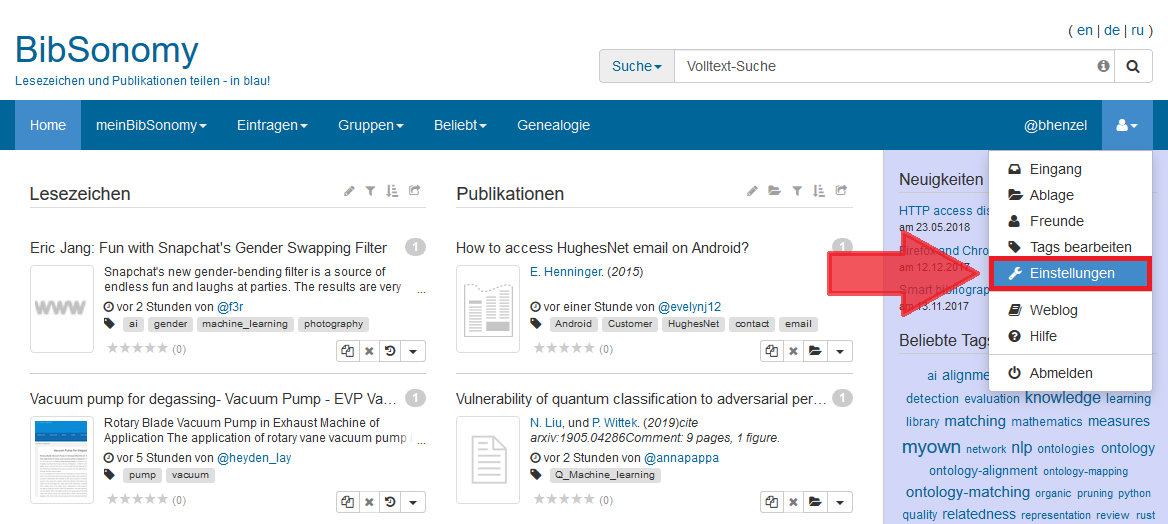
Task: Copy the Eric Jang Snapchat bookmark post
Action: (x=347, y=351)
